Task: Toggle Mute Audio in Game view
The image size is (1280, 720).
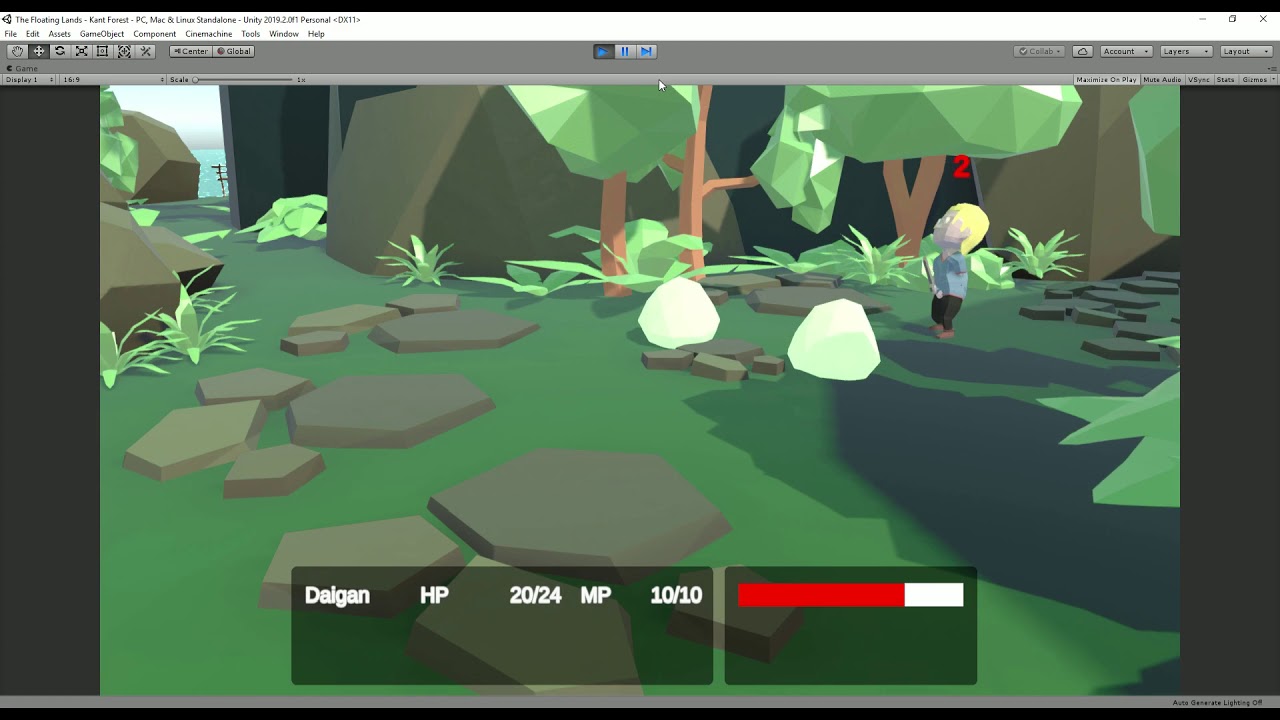Action: click(x=1162, y=79)
